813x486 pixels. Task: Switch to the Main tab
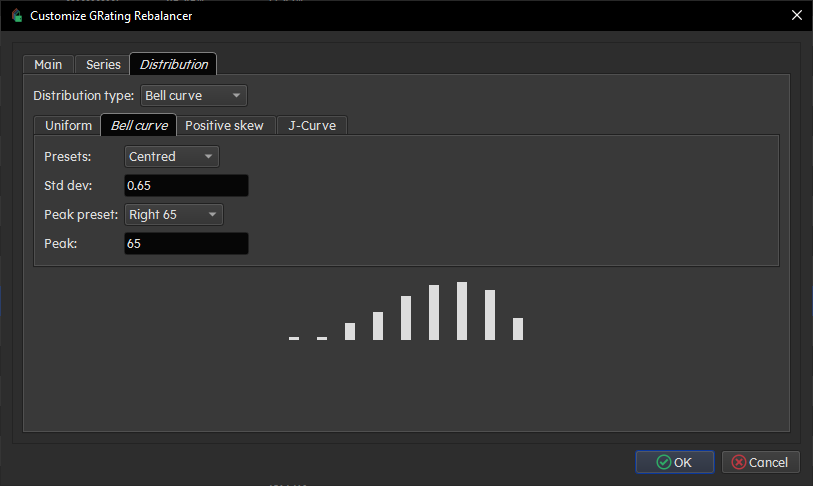[x=48, y=64]
